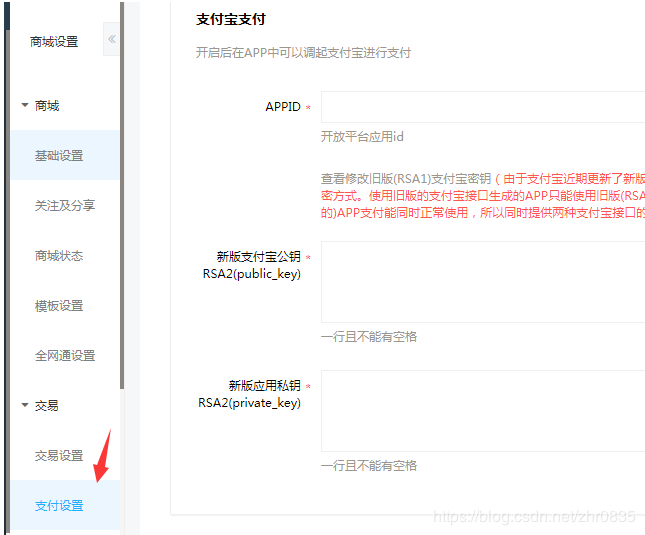
Task: Click the APPID field label
Action: tap(283, 107)
